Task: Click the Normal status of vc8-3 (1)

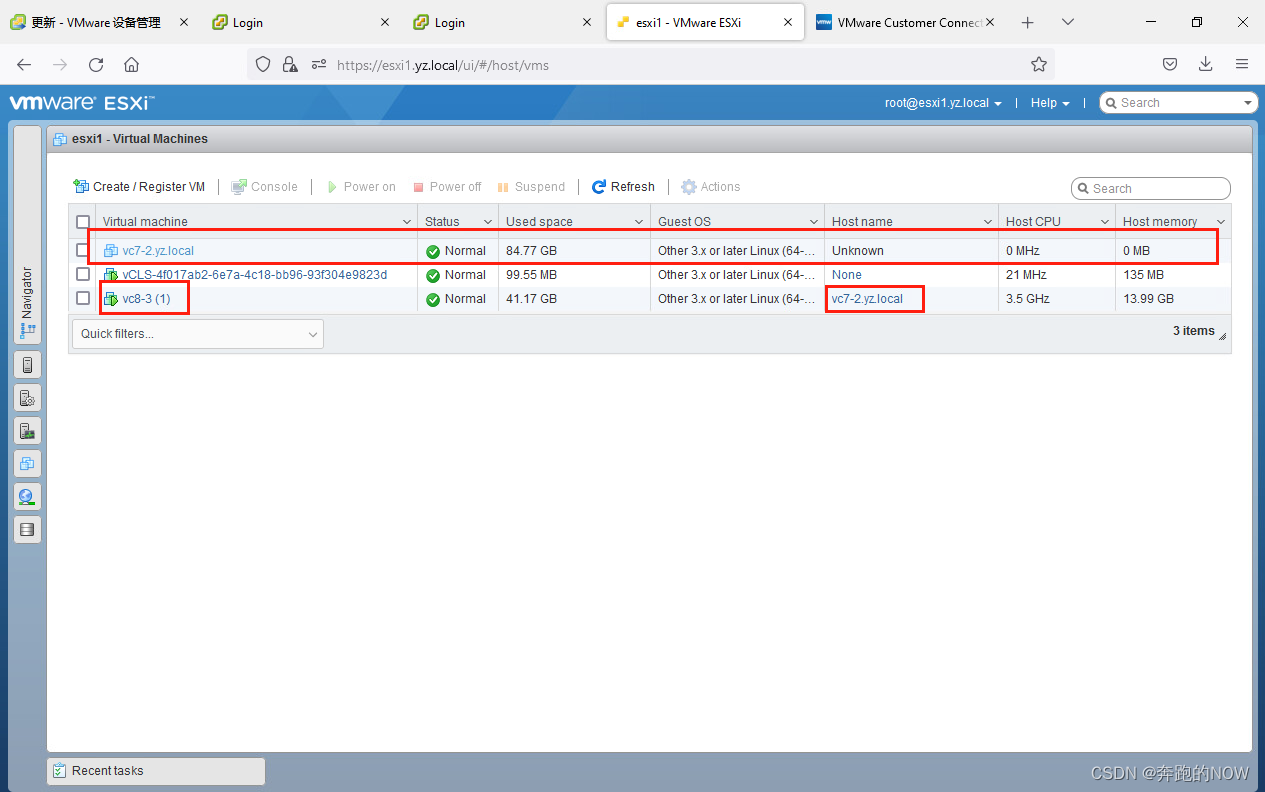Action: point(456,299)
